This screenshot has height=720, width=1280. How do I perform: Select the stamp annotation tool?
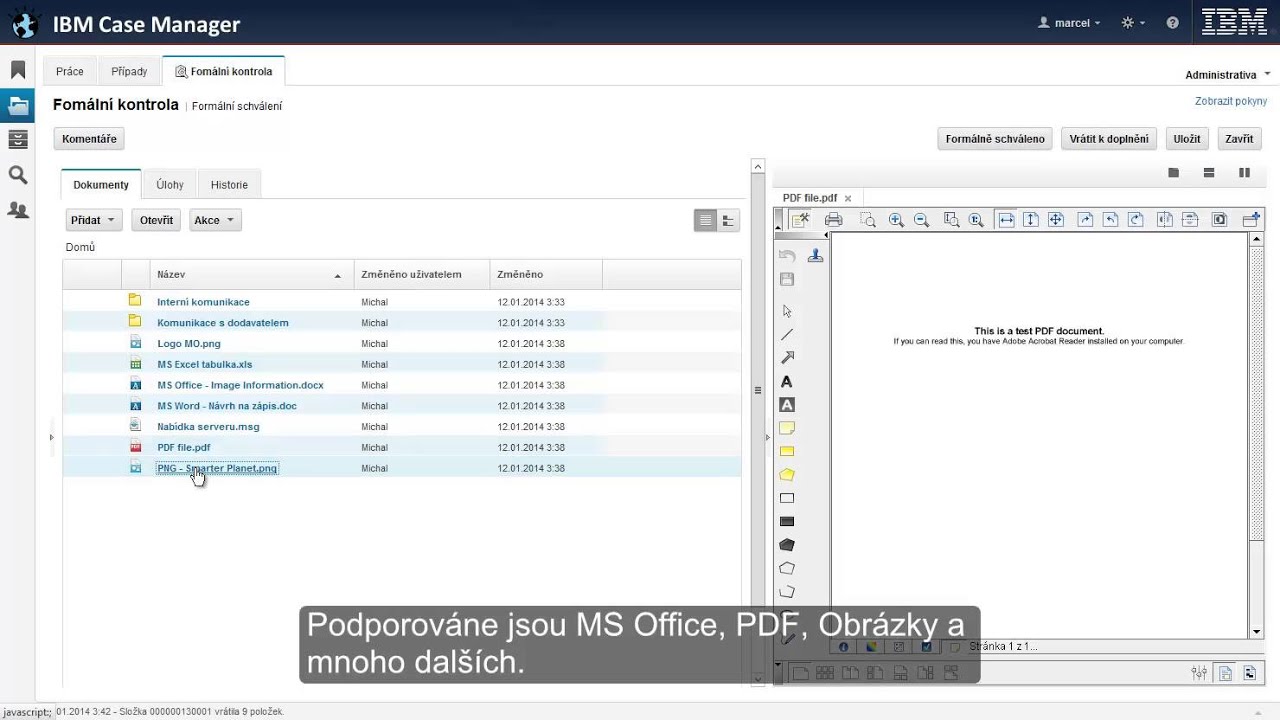point(815,255)
